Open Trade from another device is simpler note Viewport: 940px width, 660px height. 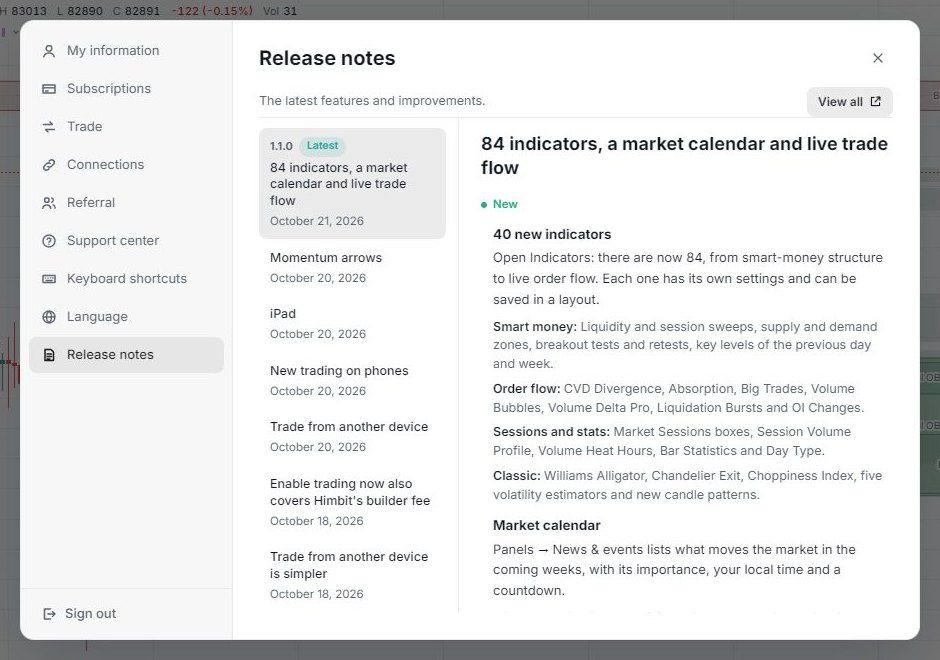click(352, 575)
